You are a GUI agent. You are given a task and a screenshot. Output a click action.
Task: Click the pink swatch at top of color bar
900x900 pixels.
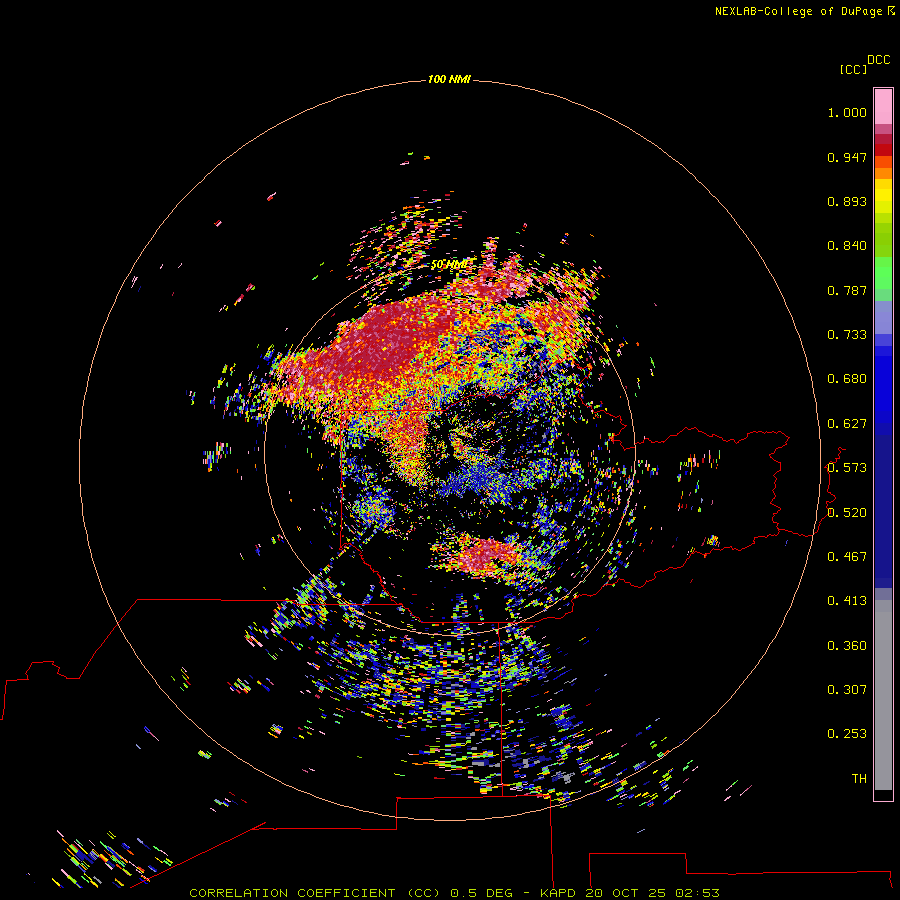(883, 107)
